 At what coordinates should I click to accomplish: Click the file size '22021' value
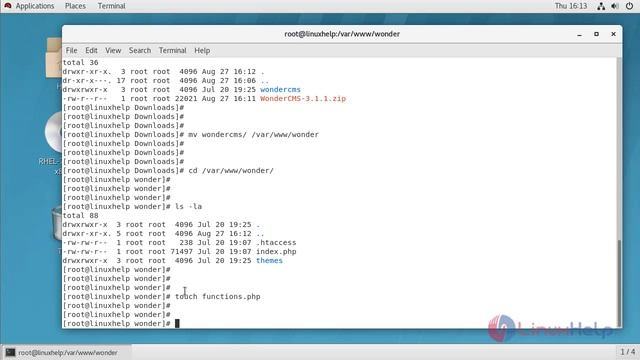(x=186, y=98)
